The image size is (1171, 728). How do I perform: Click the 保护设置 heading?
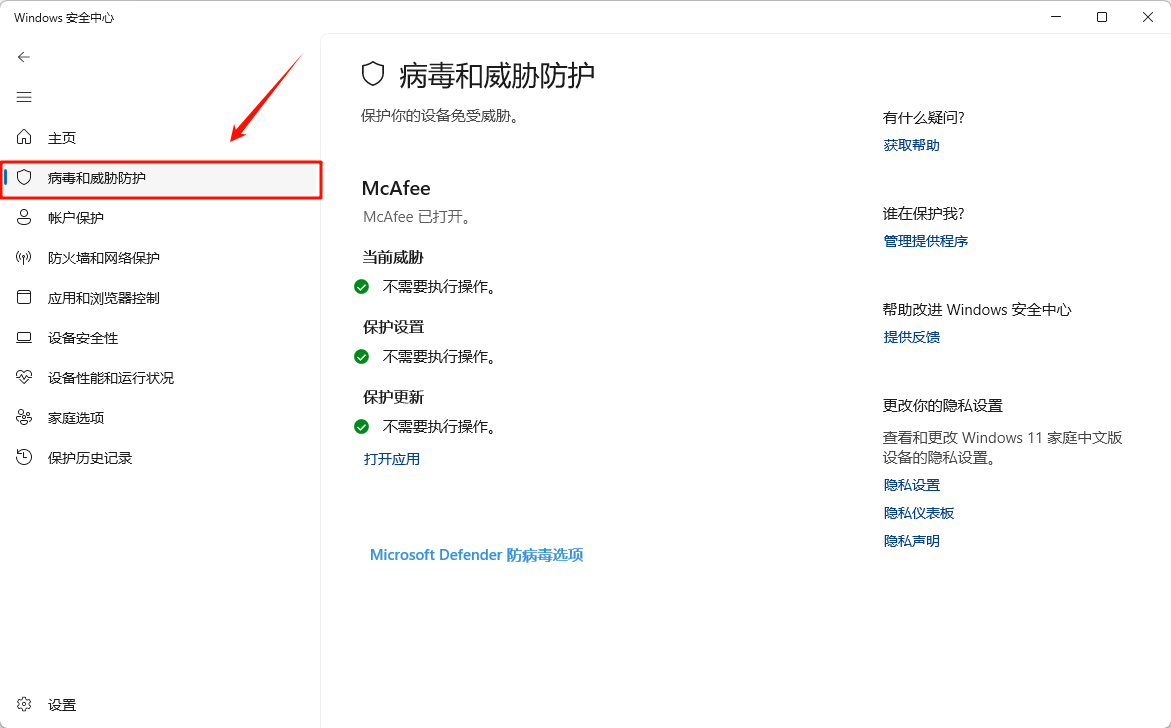click(x=393, y=327)
